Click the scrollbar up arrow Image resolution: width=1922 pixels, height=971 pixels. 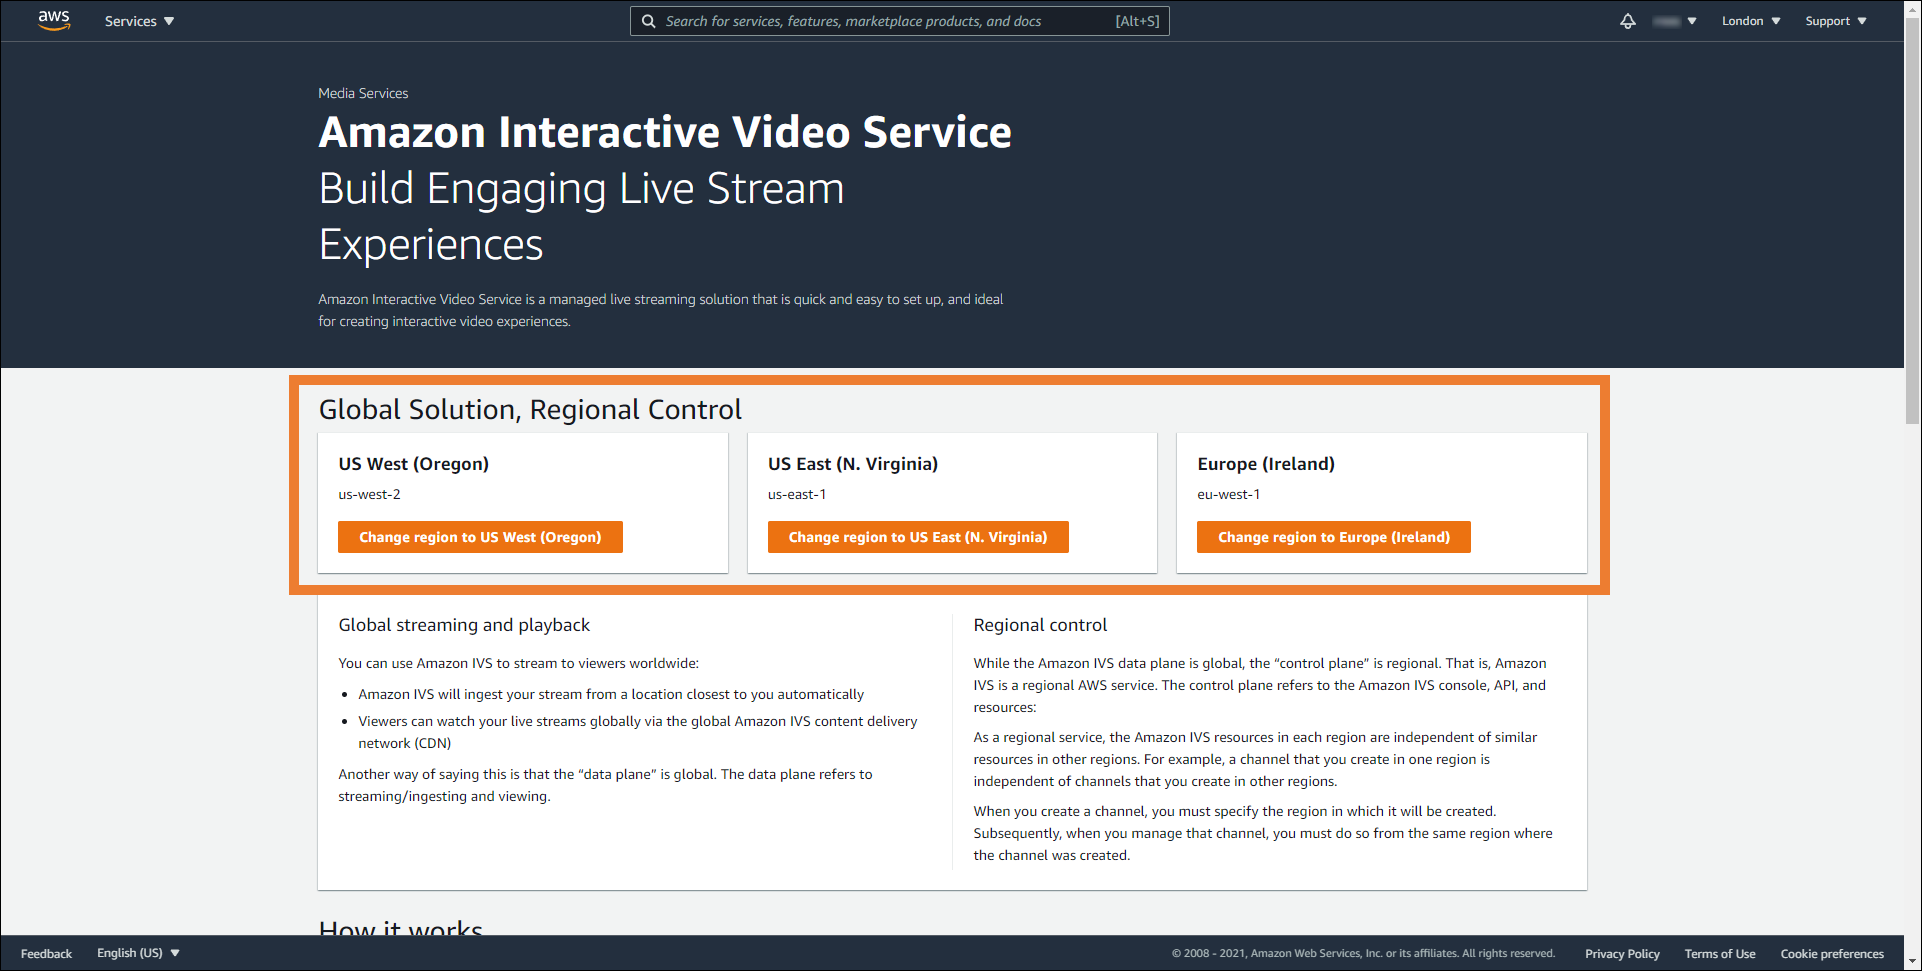click(x=1912, y=8)
